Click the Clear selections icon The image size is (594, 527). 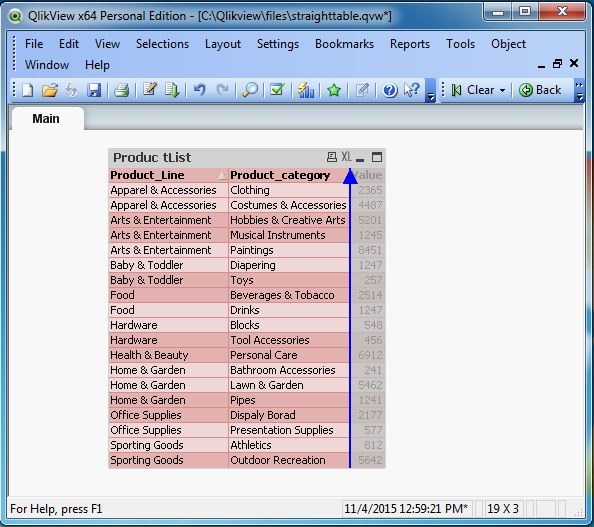(x=456, y=90)
